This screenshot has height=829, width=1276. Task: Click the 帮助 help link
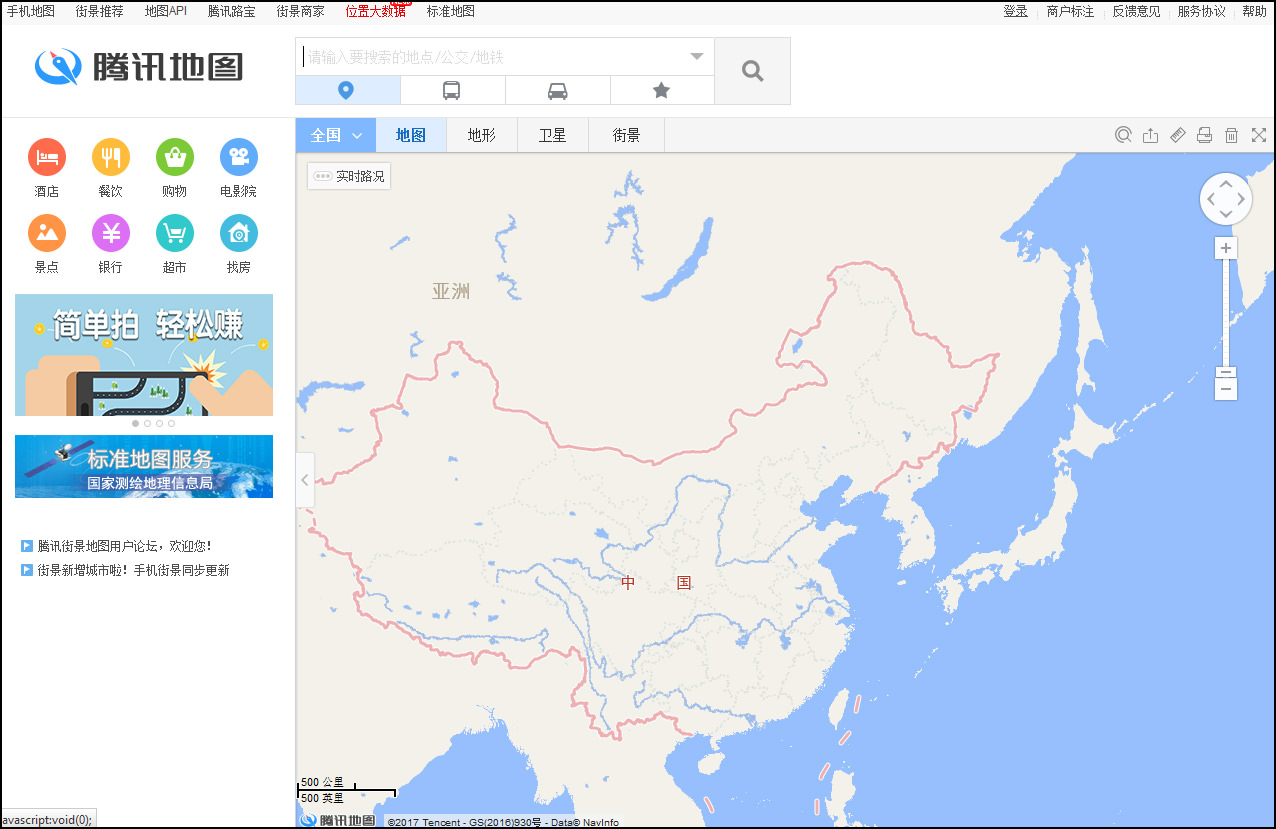pos(1255,11)
